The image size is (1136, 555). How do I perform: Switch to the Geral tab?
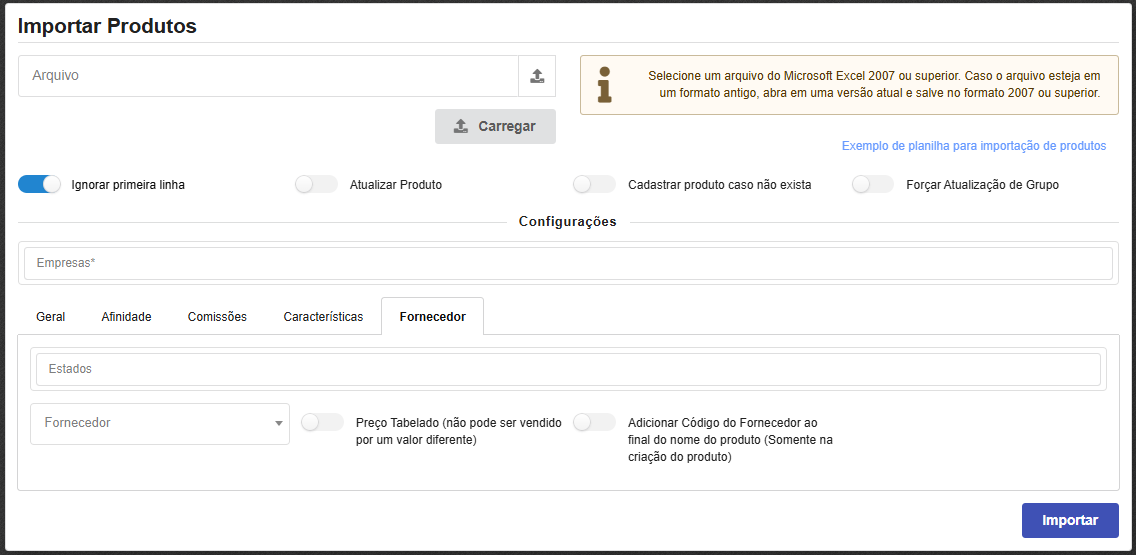pyautogui.click(x=51, y=317)
